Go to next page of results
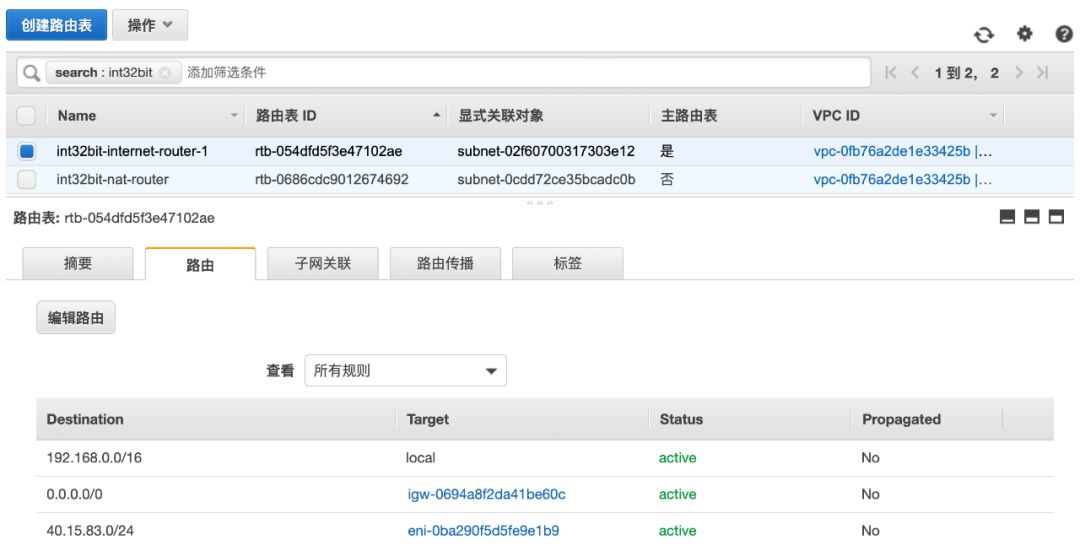This screenshot has width=1080, height=551. pos(1019,72)
